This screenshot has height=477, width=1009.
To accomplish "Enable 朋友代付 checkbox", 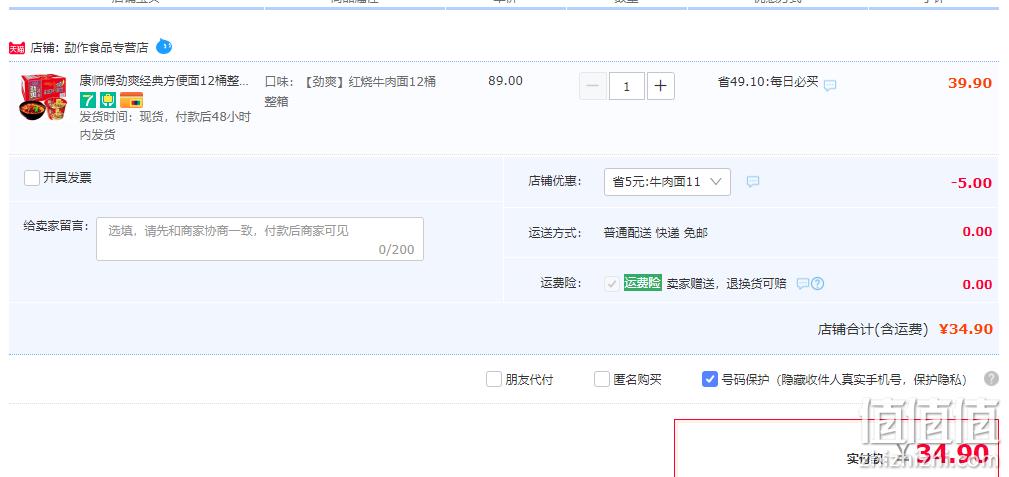I will pyautogui.click(x=494, y=379).
